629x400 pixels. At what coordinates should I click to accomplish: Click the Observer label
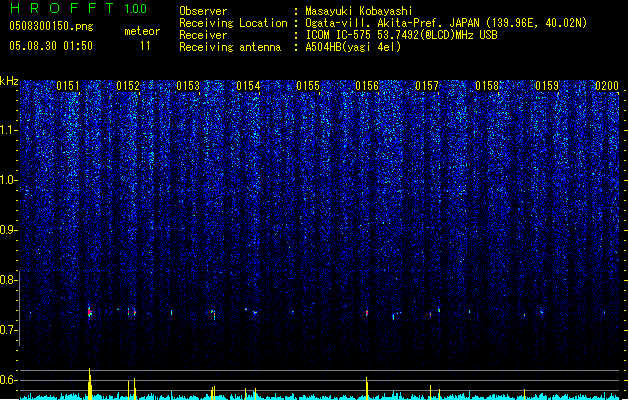tap(203, 11)
